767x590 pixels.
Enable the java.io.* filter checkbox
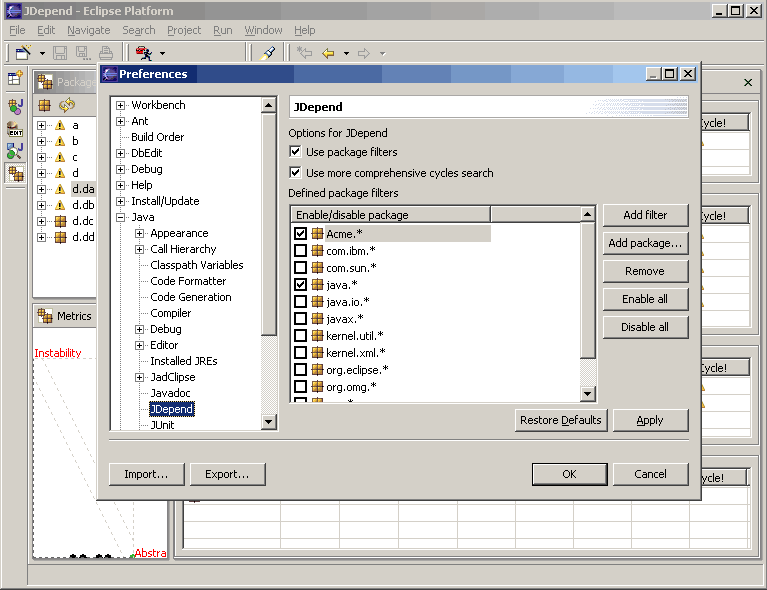click(x=300, y=301)
